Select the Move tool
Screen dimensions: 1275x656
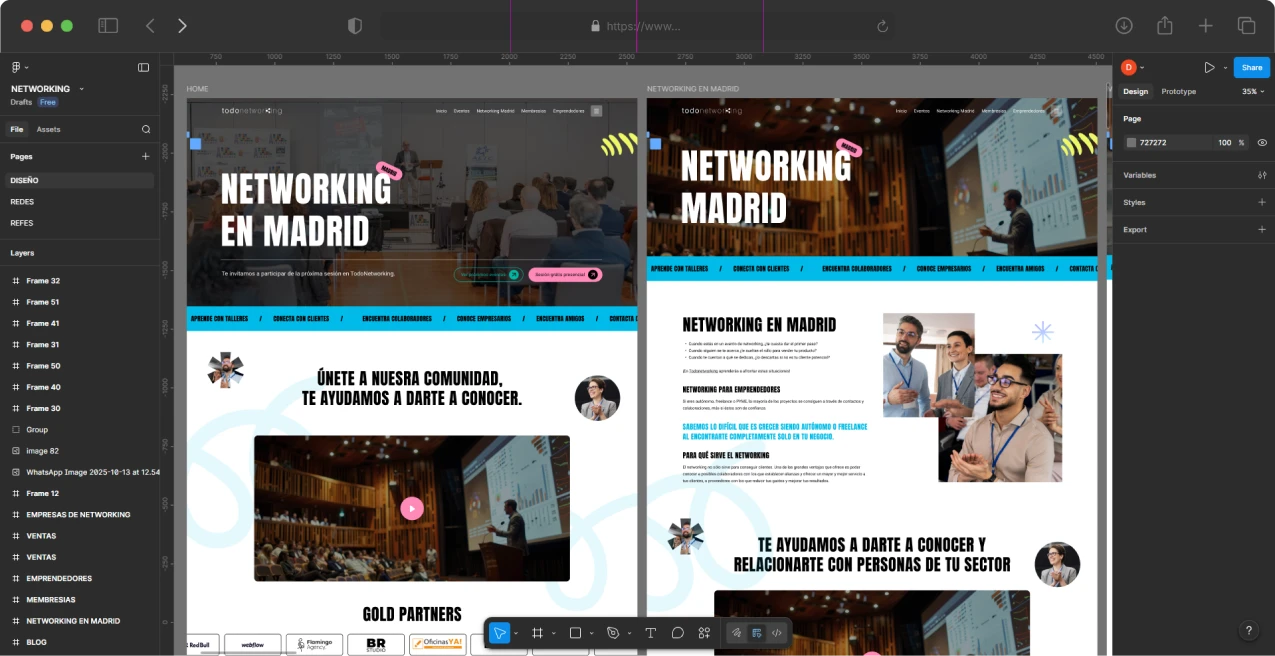point(498,632)
